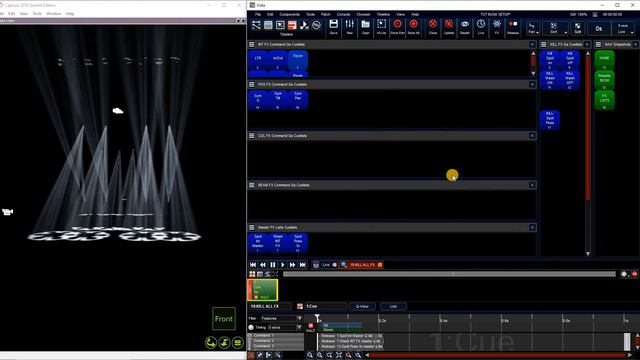Close the COL FX Command Go Cuelists panel
The width and height of the screenshot is (640, 360).
point(532,136)
